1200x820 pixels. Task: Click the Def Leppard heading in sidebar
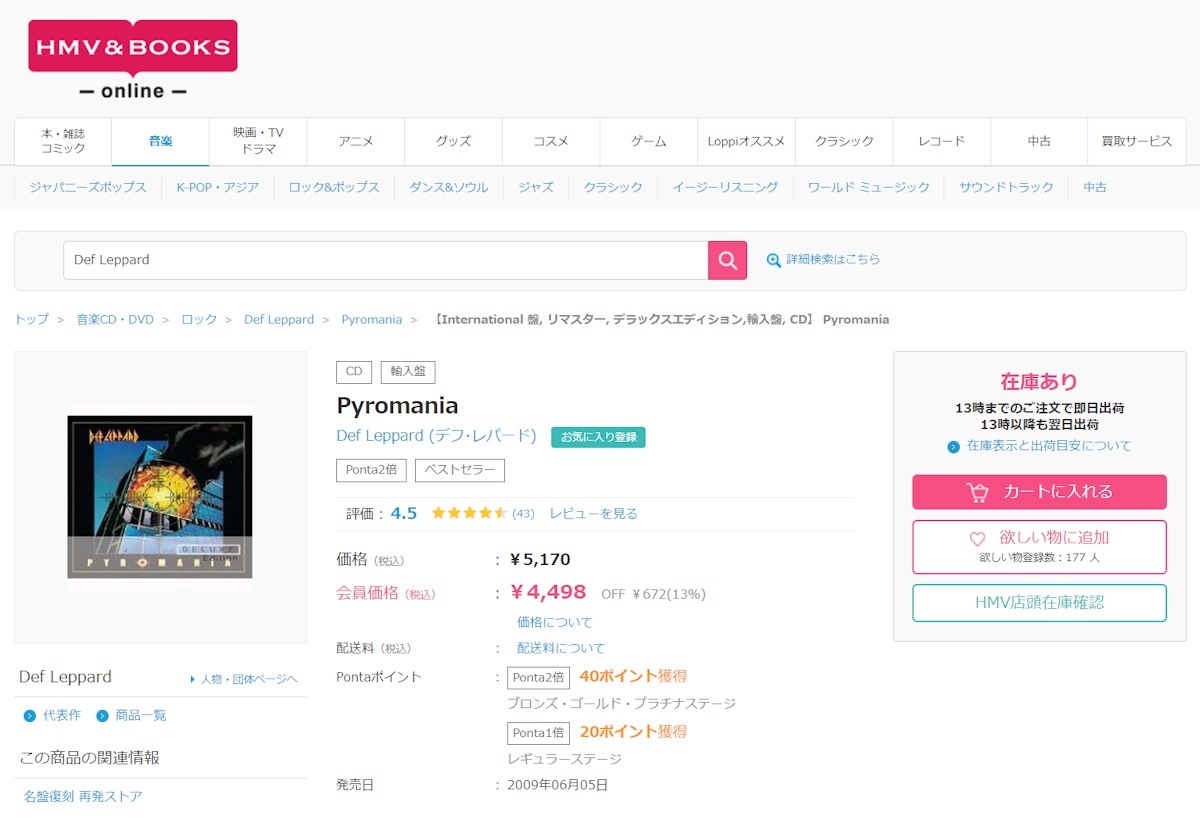[x=66, y=677]
